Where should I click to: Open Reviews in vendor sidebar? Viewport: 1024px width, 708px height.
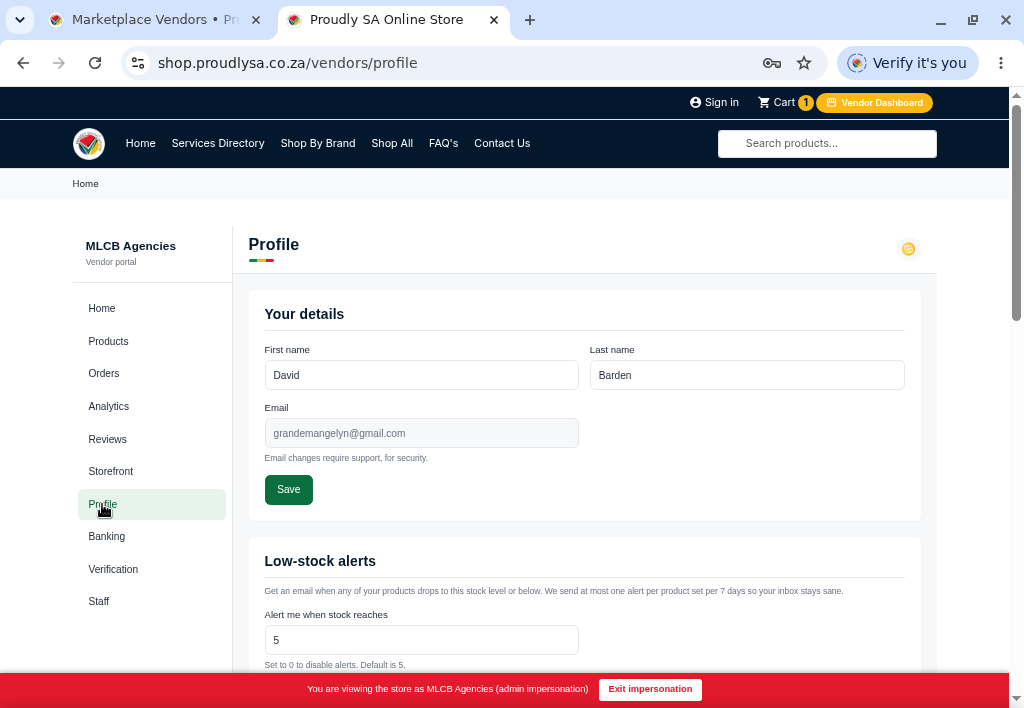pyautogui.click(x=152, y=440)
